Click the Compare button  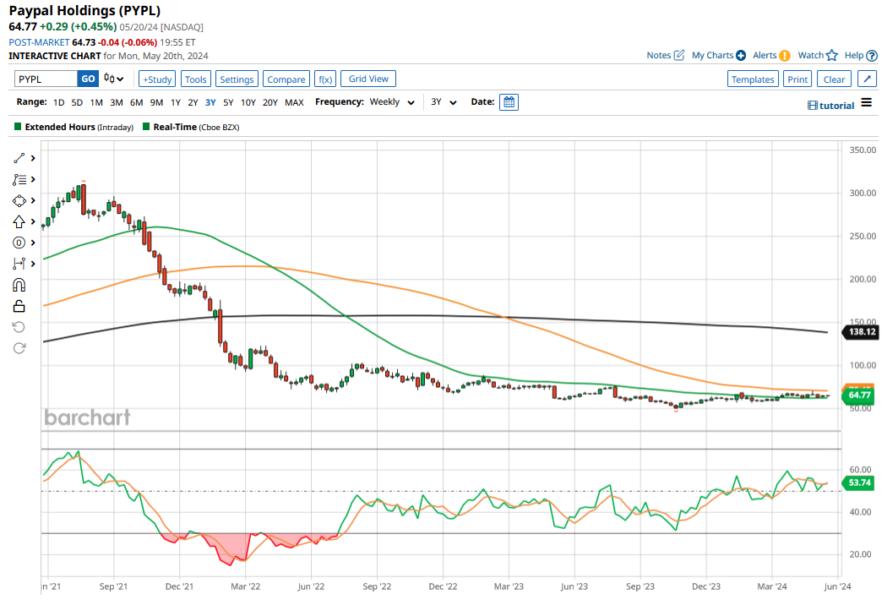click(x=286, y=79)
